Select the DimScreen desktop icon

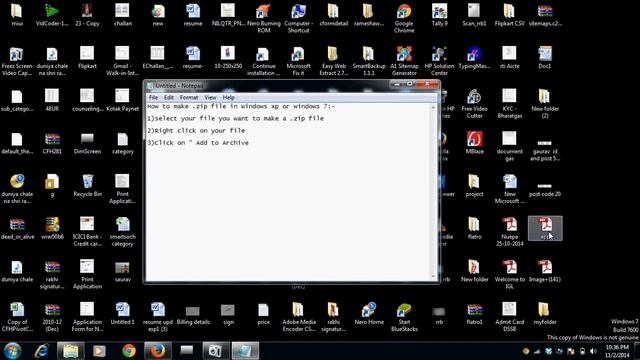pos(87,143)
